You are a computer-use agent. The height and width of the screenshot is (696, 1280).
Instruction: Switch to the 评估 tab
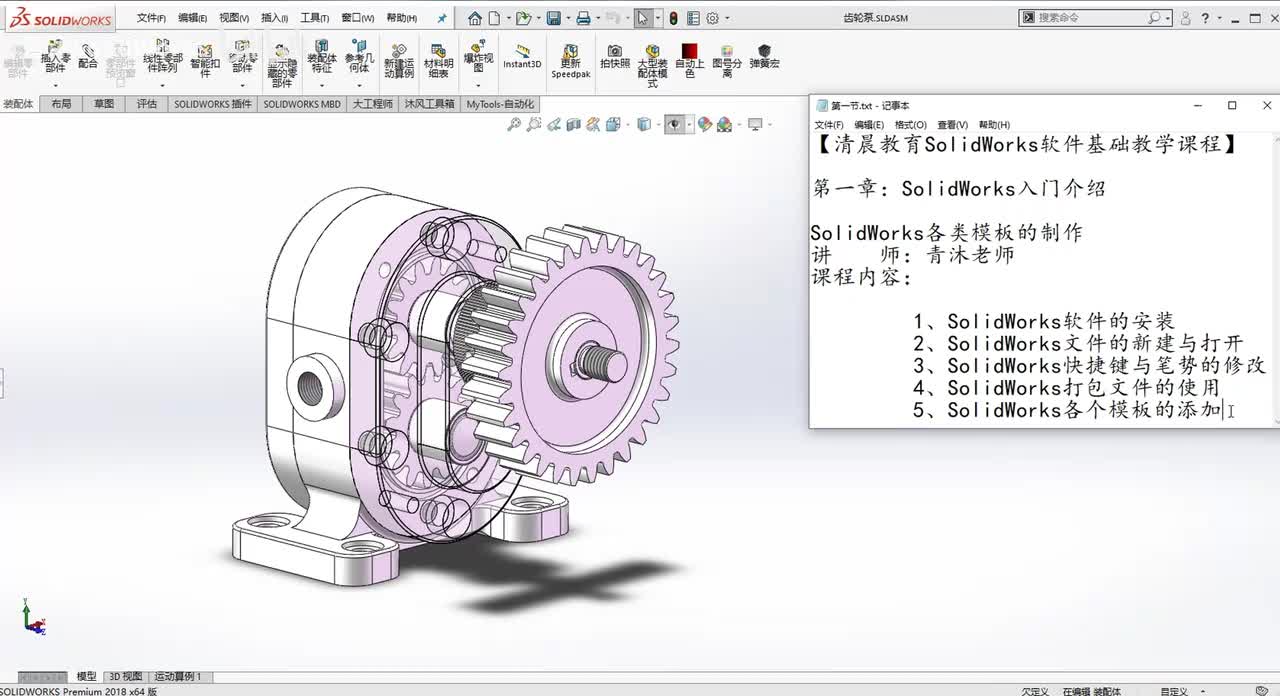147,104
